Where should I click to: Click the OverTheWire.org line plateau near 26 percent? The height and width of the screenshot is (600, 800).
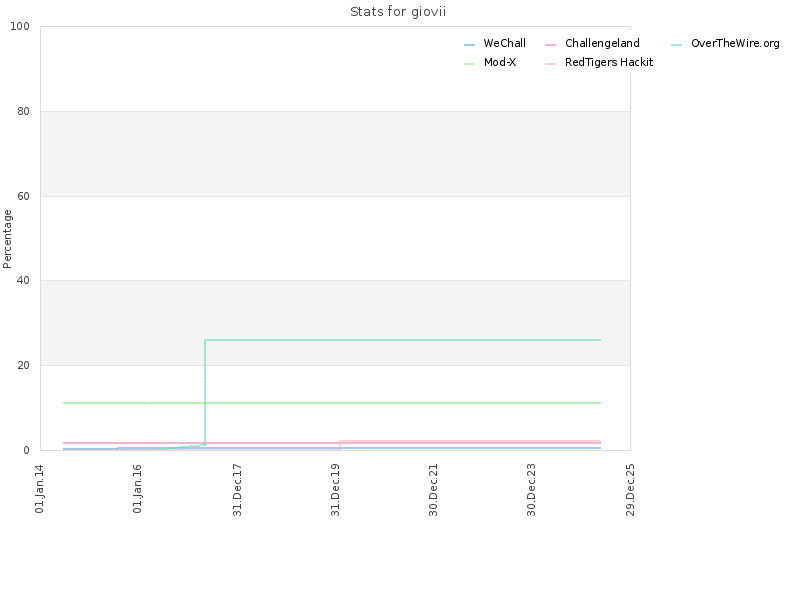[x=403, y=340]
